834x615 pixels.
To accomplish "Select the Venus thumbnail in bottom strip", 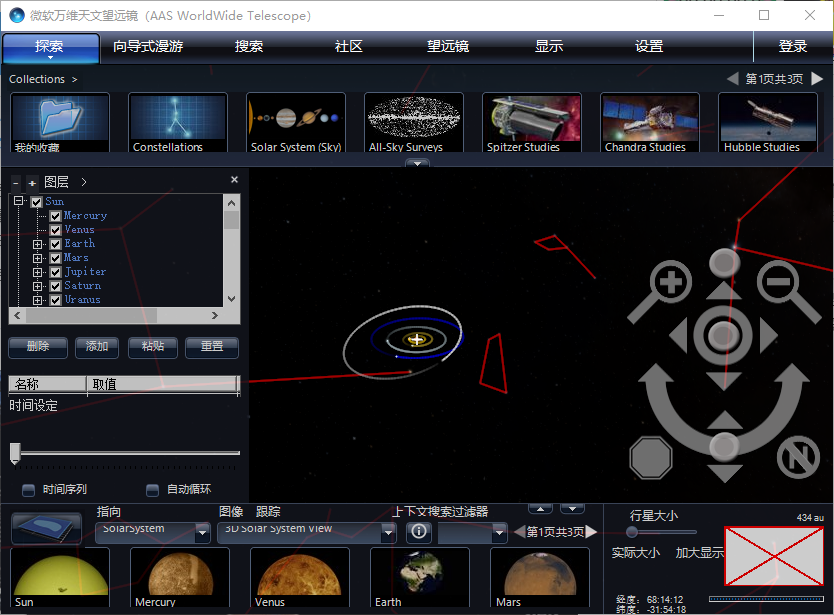I will (x=300, y=577).
